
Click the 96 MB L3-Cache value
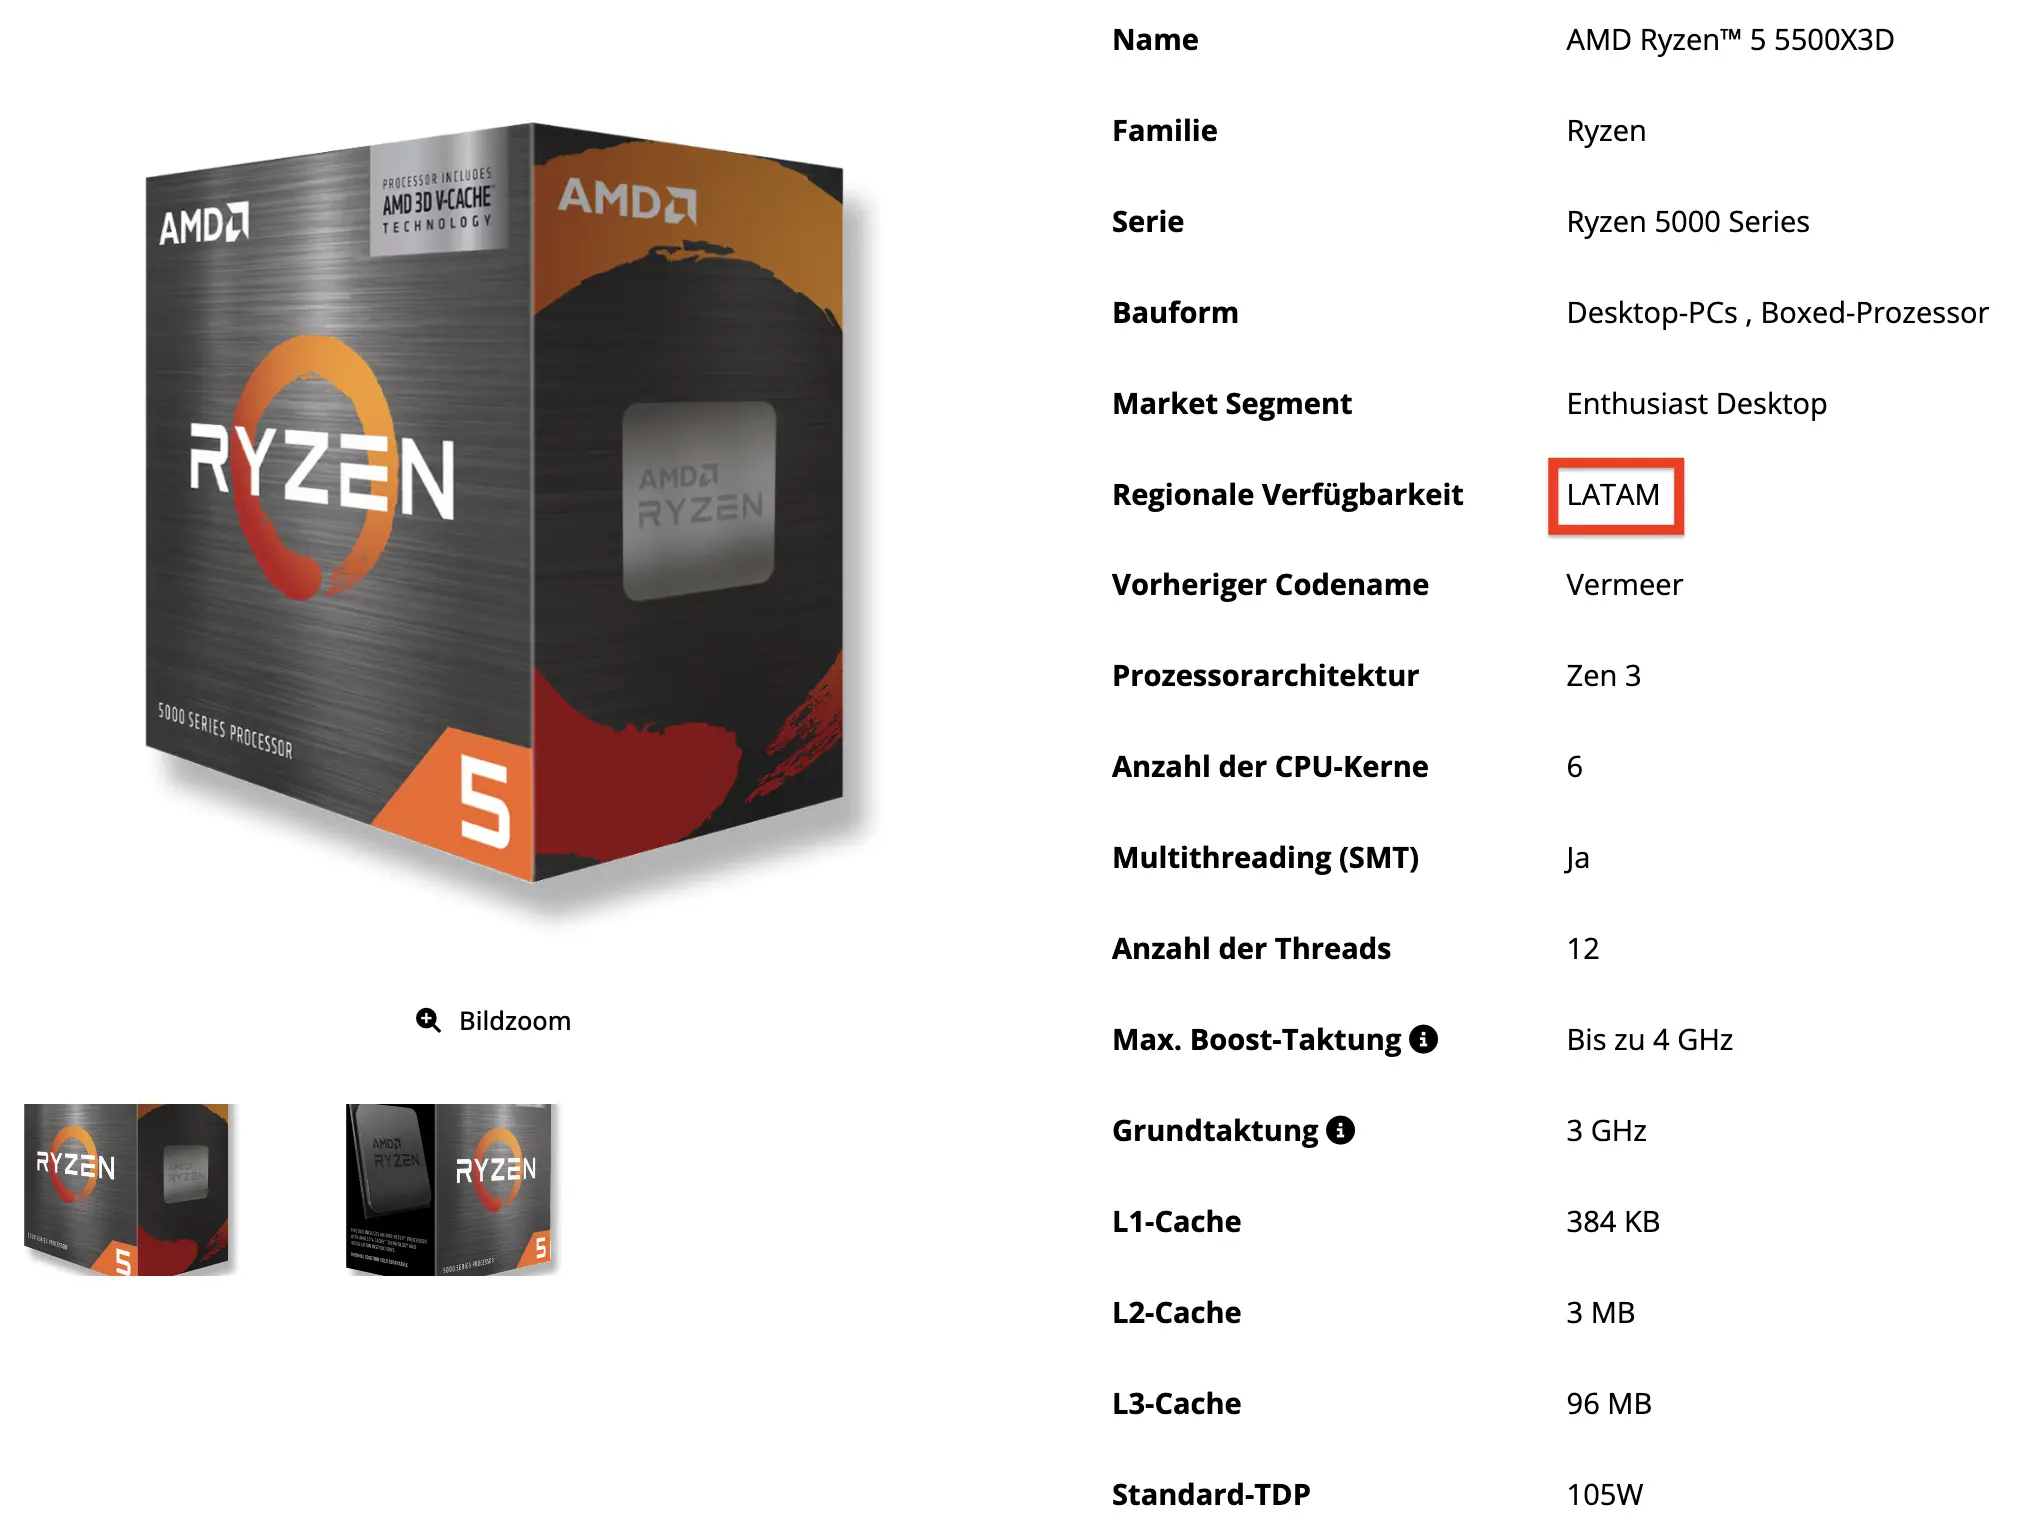1609,1403
